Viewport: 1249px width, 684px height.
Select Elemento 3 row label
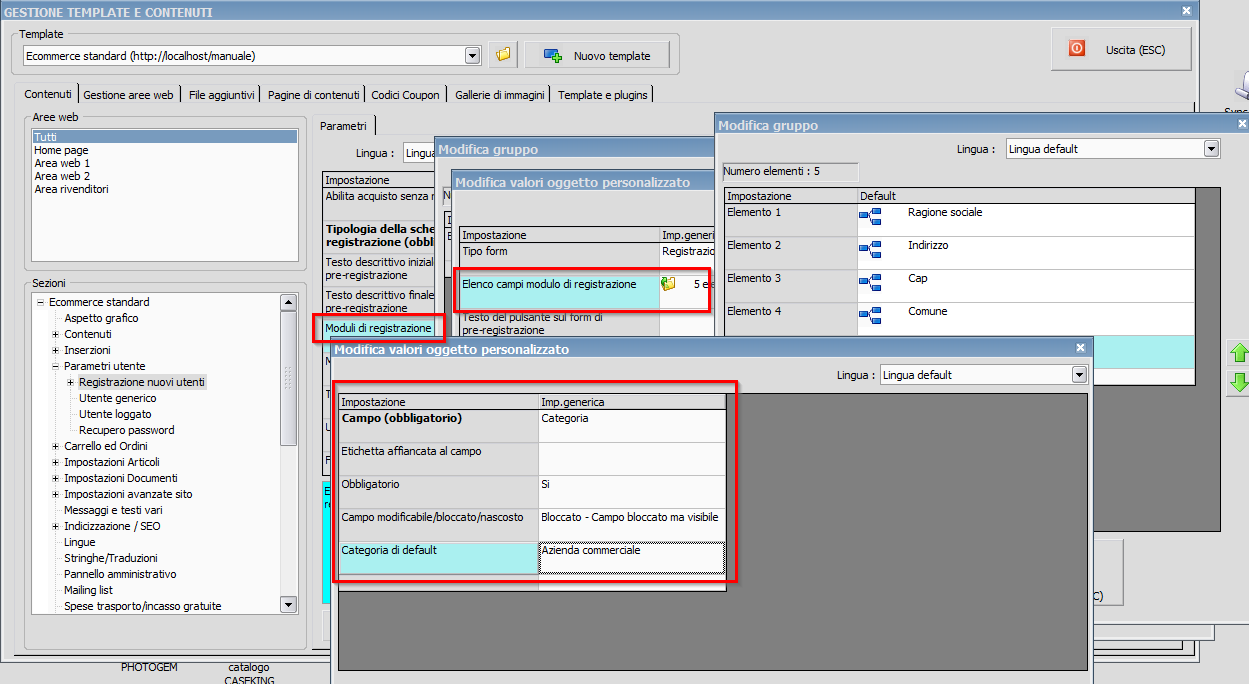pyautogui.click(x=790, y=285)
